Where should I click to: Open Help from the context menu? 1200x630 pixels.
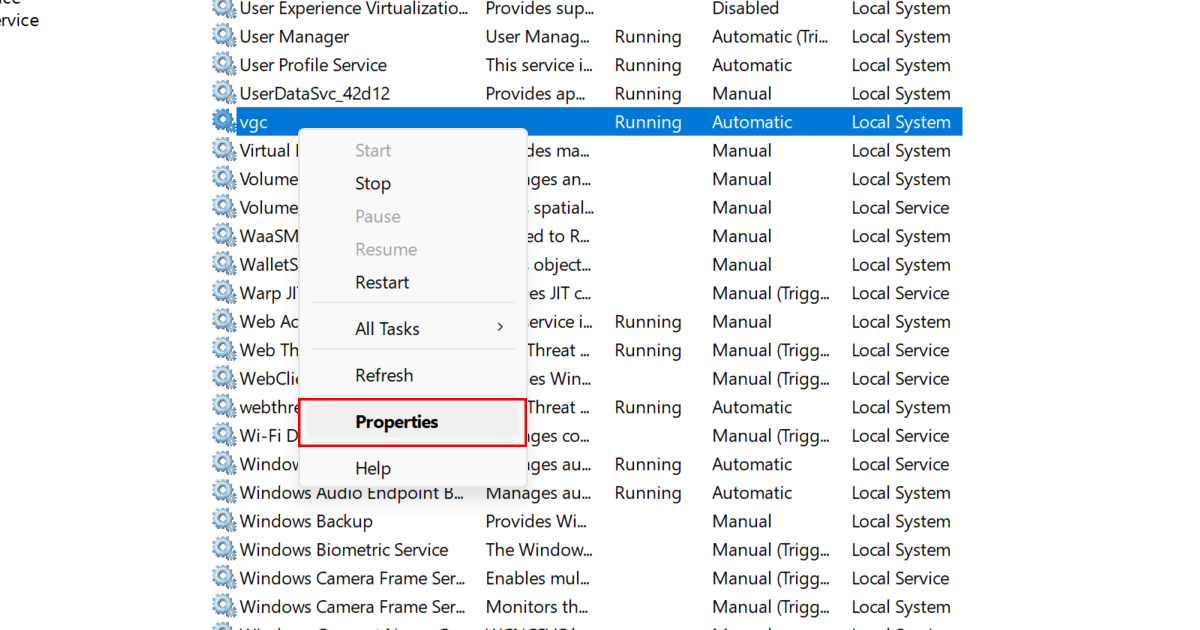click(x=372, y=467)
